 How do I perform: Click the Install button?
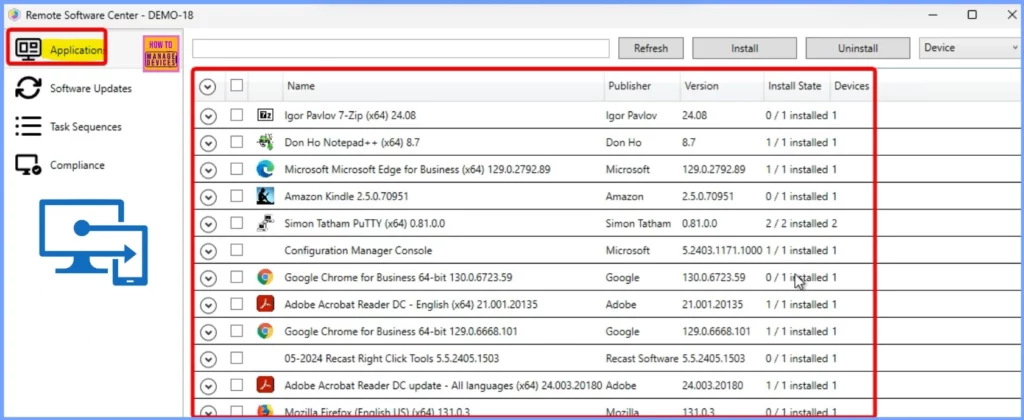click(744, 48)
